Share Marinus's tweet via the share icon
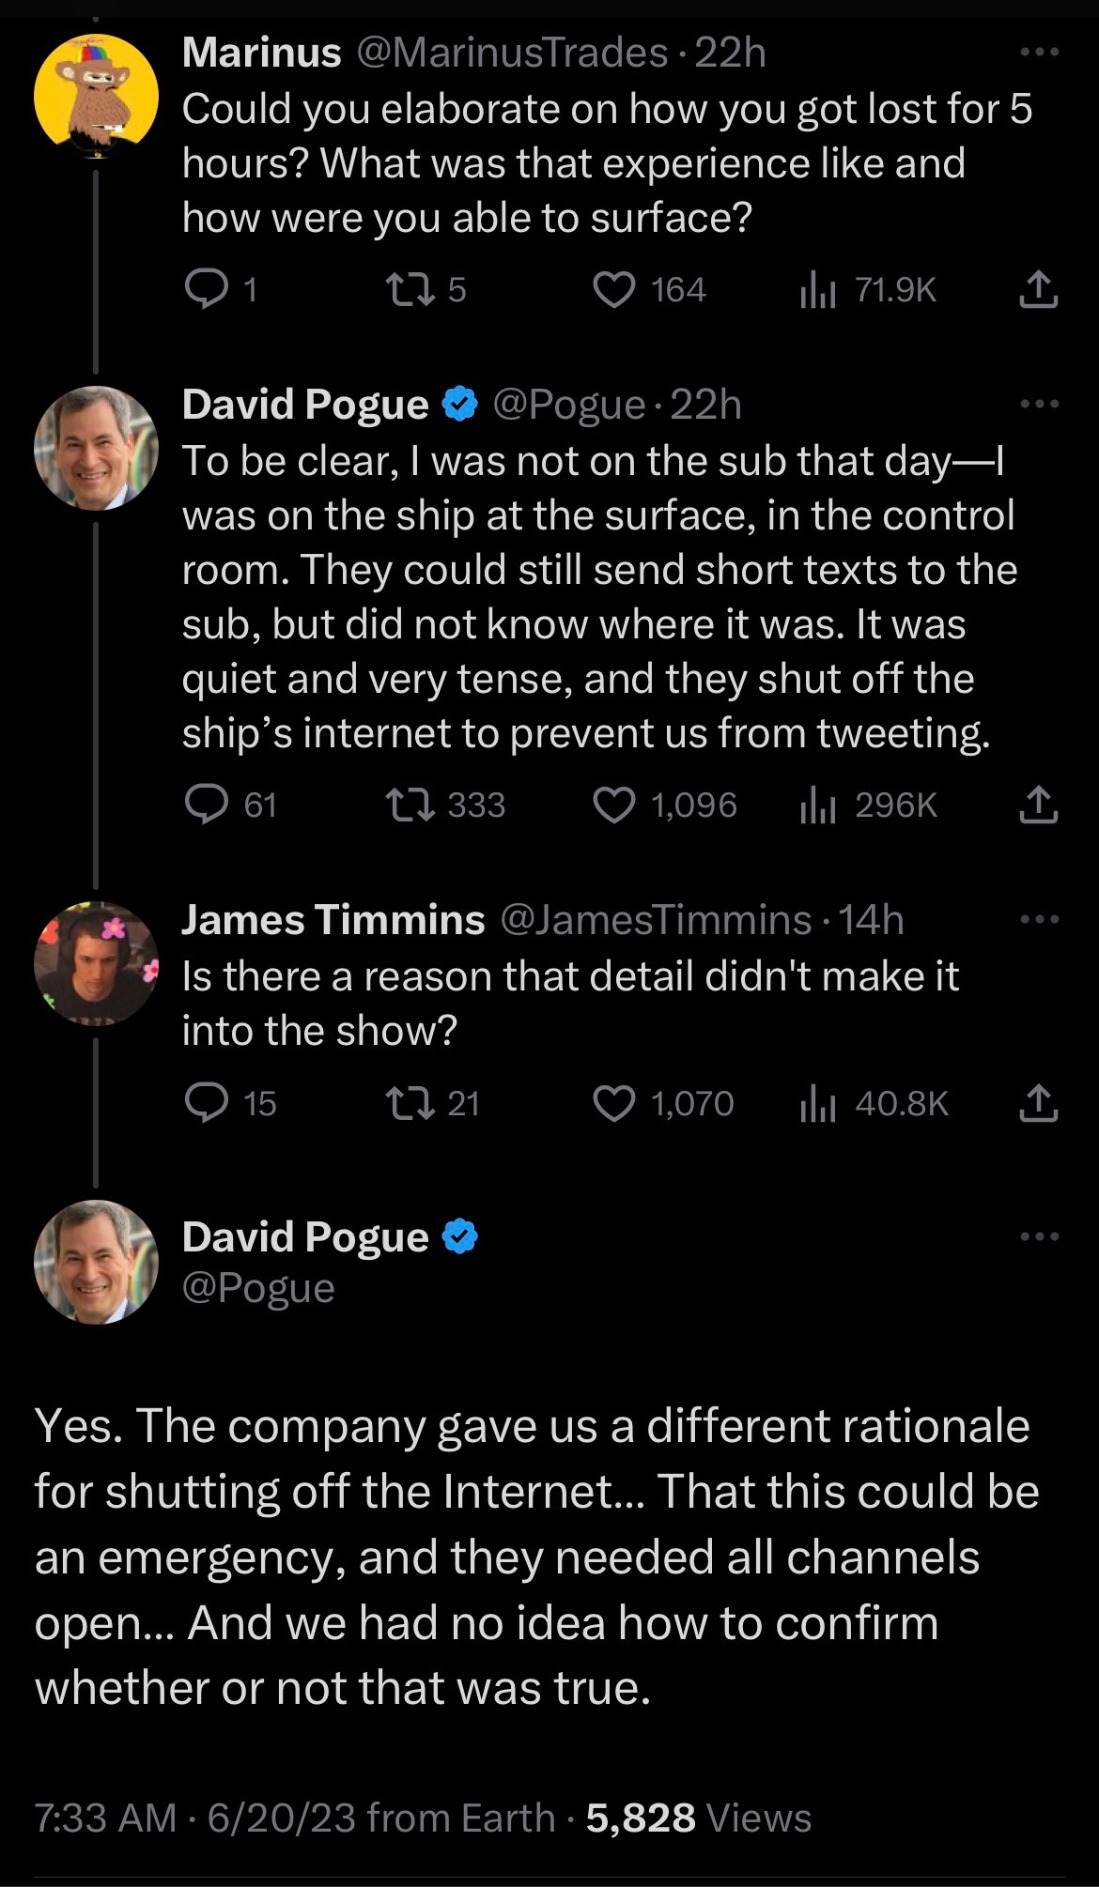The height and width of the screenshot is (1887, 1099). coord(1038,290)
